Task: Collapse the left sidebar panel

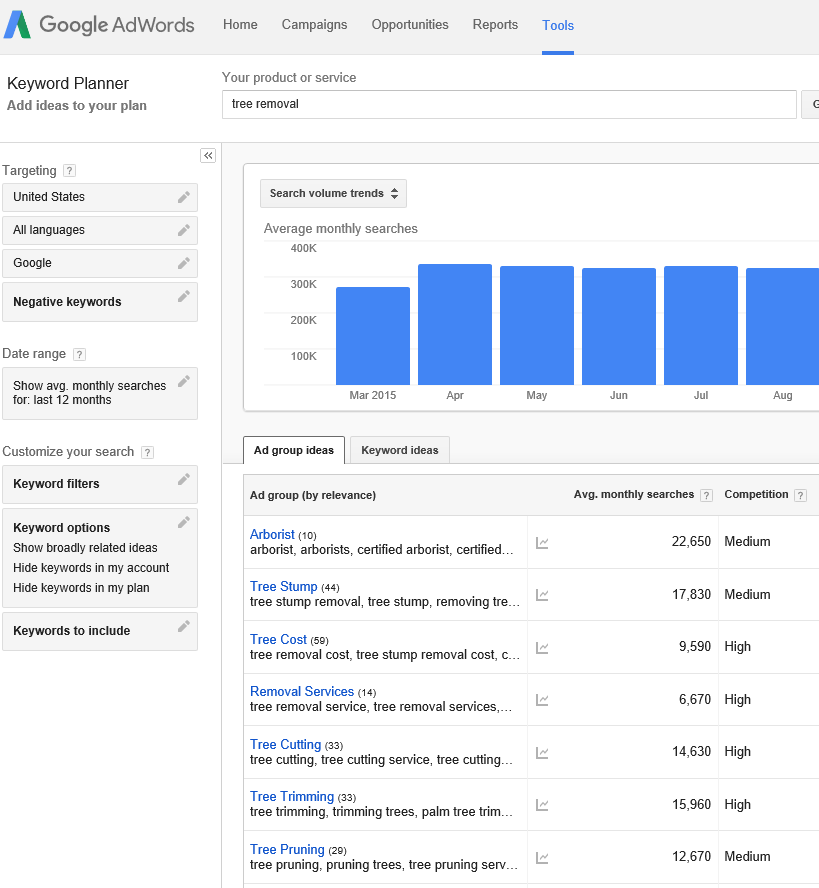Action: pyautogui.click(x=208, y=155)
